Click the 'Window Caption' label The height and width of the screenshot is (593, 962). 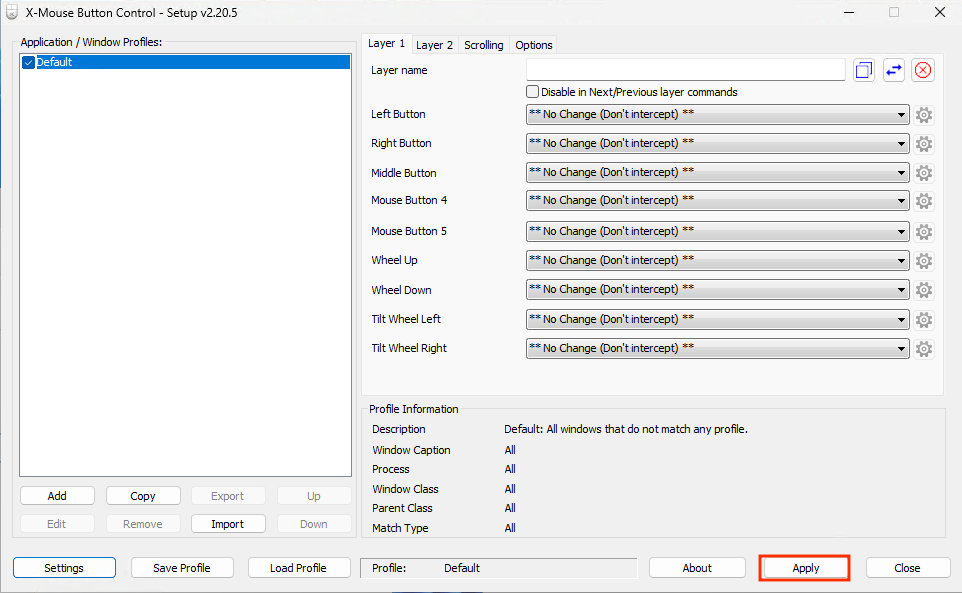coord(411,450)
